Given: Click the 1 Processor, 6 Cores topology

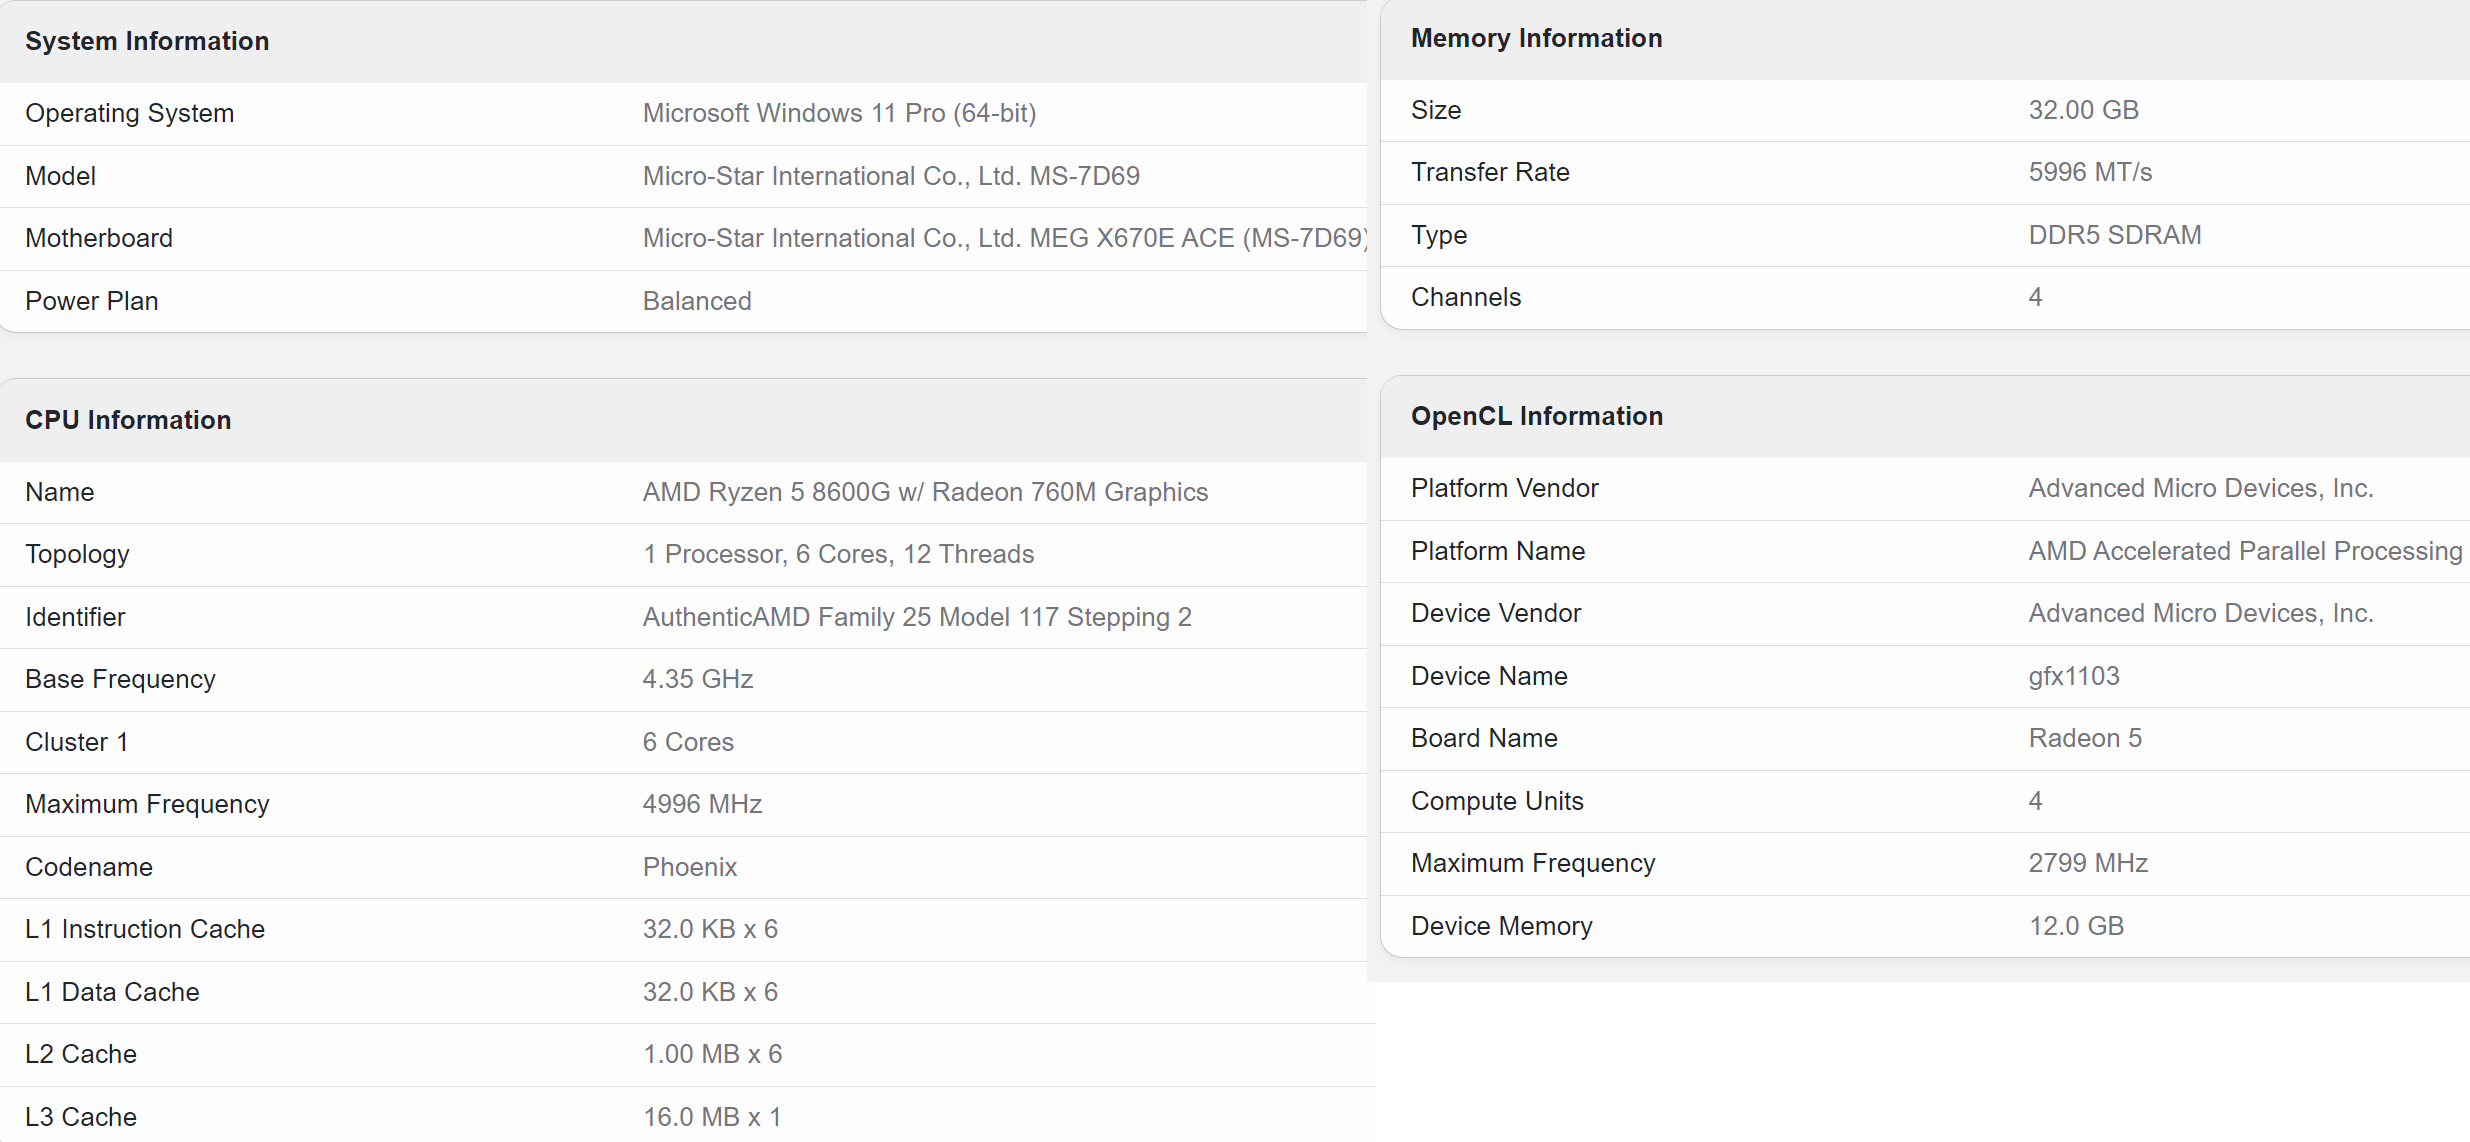Looking at the screenshot, I should click(x=838, y=554).
